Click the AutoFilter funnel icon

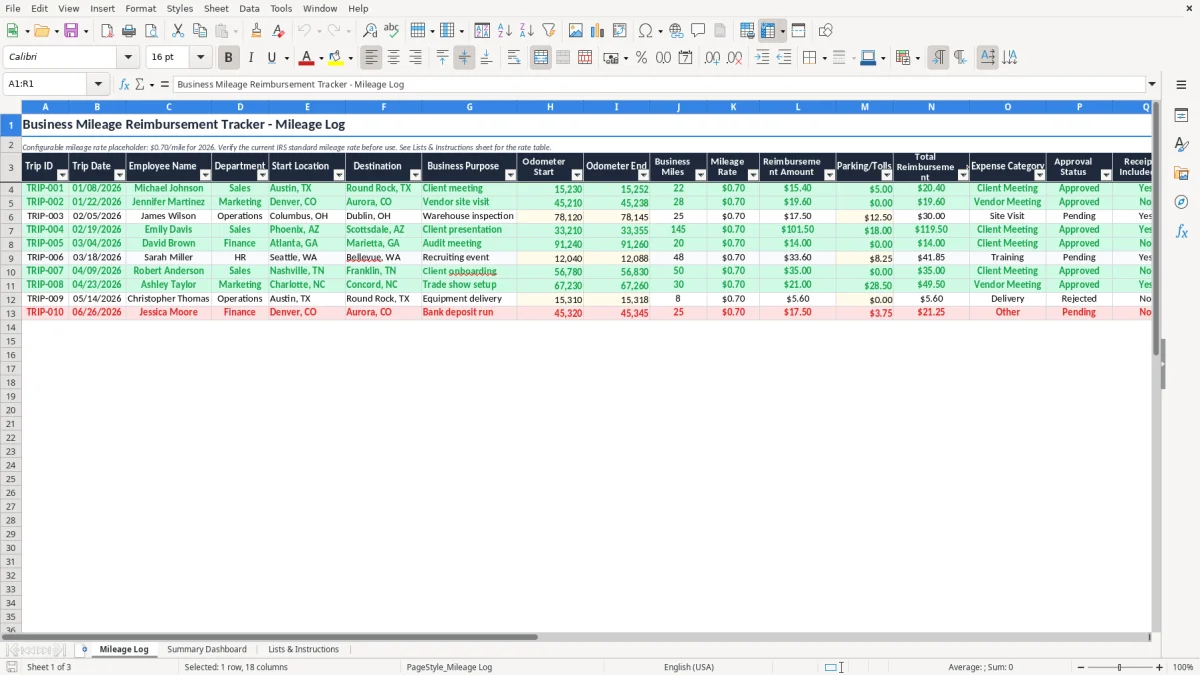(549, 31)
